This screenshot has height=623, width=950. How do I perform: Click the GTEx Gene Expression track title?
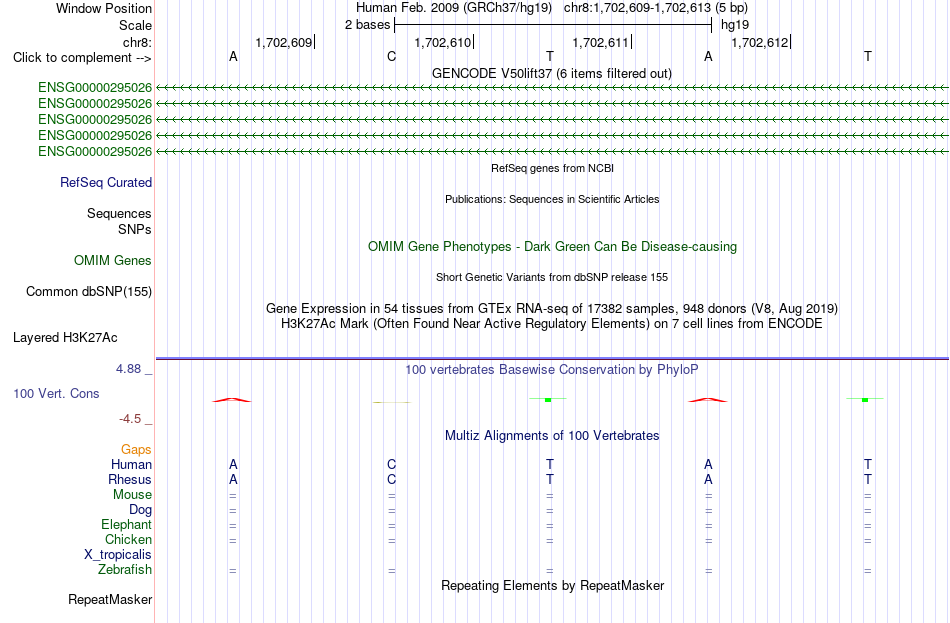coord(552,308)
